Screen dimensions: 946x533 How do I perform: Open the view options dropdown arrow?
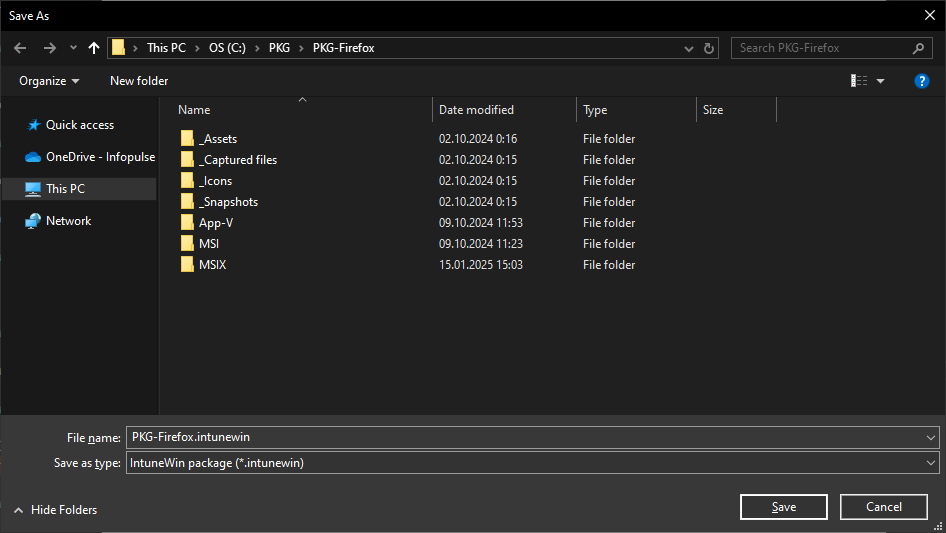click(880, 81)
